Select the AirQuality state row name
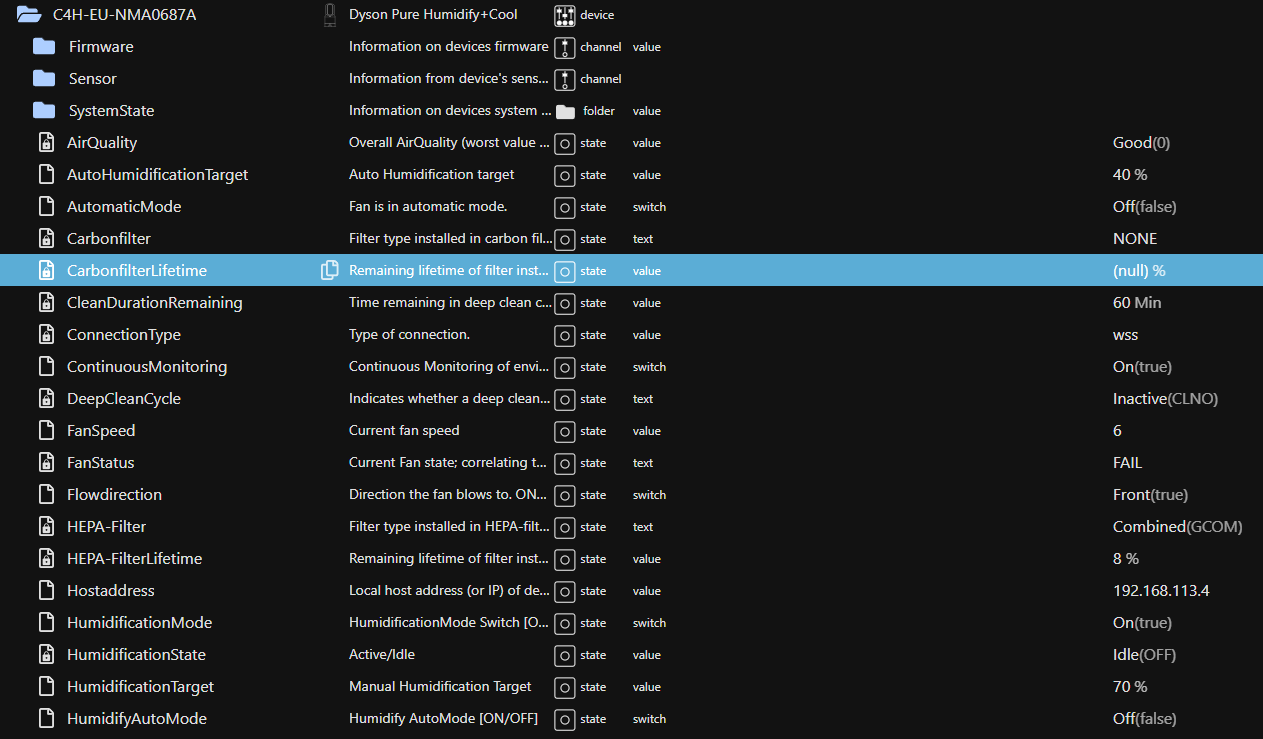 (x=102, y=143)
